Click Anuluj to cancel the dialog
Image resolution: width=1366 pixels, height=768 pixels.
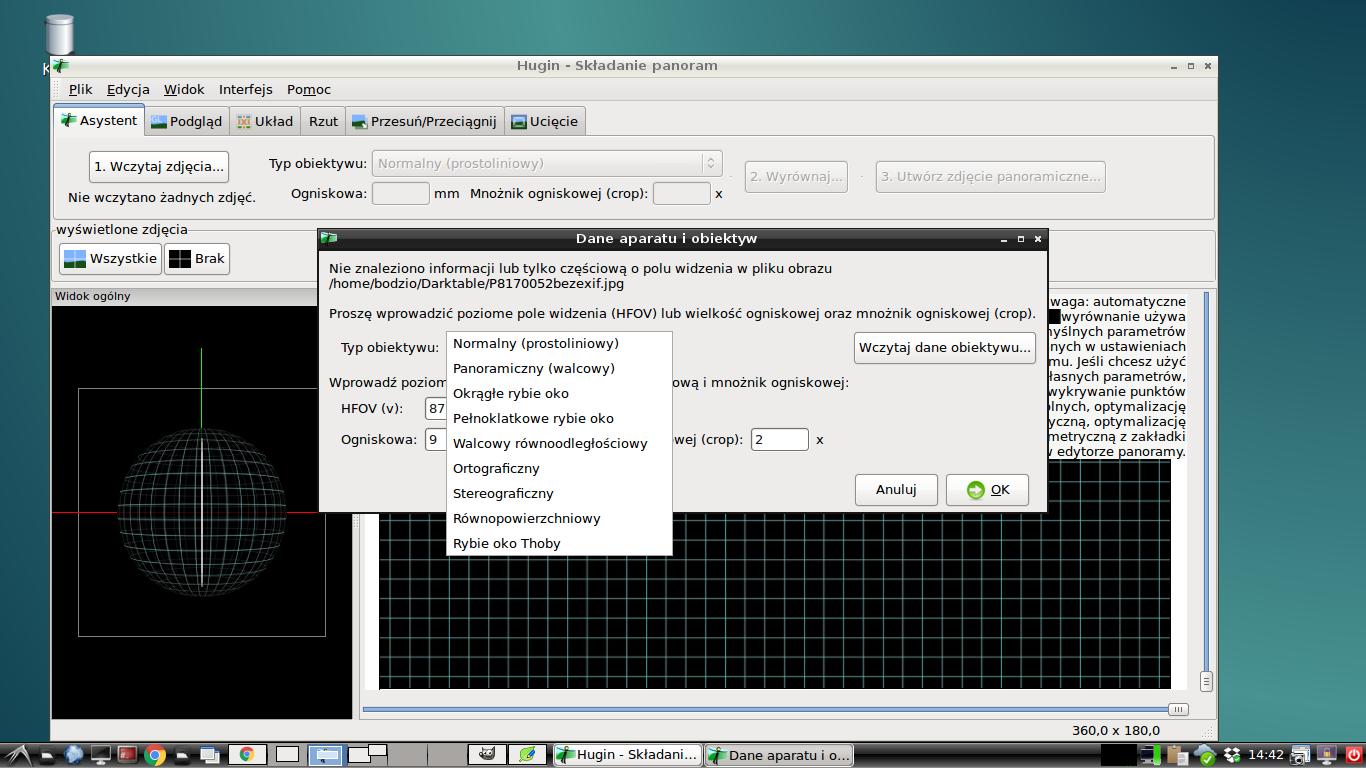[895, 490]
